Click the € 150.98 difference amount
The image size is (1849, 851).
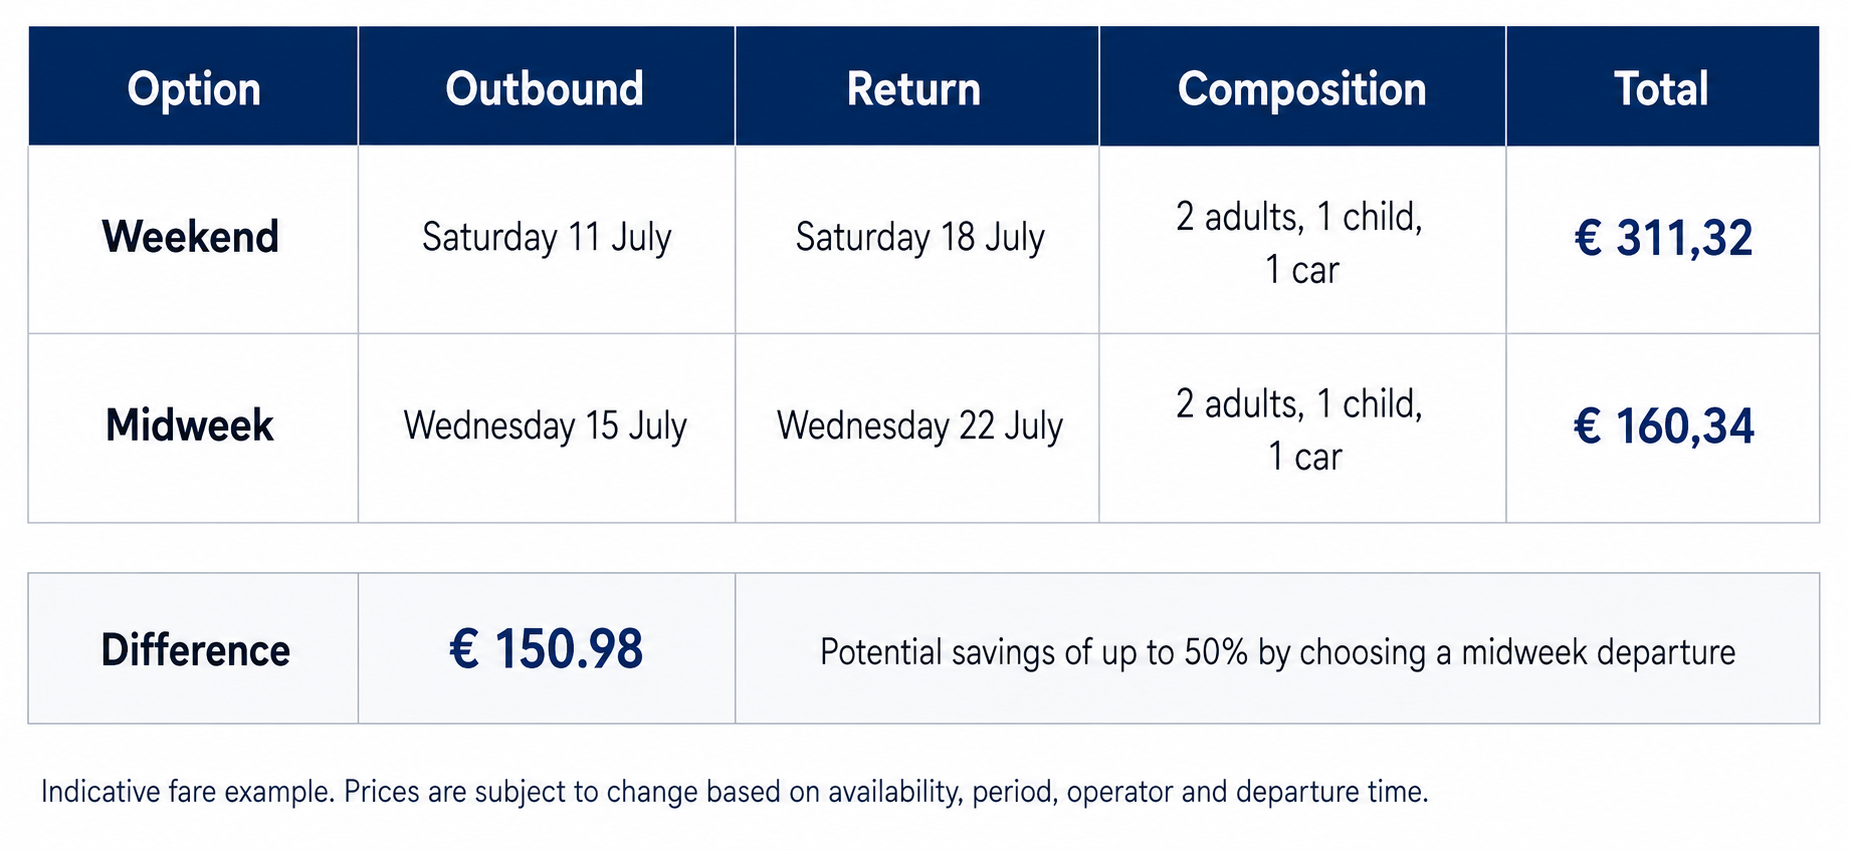tap(546, 649)
